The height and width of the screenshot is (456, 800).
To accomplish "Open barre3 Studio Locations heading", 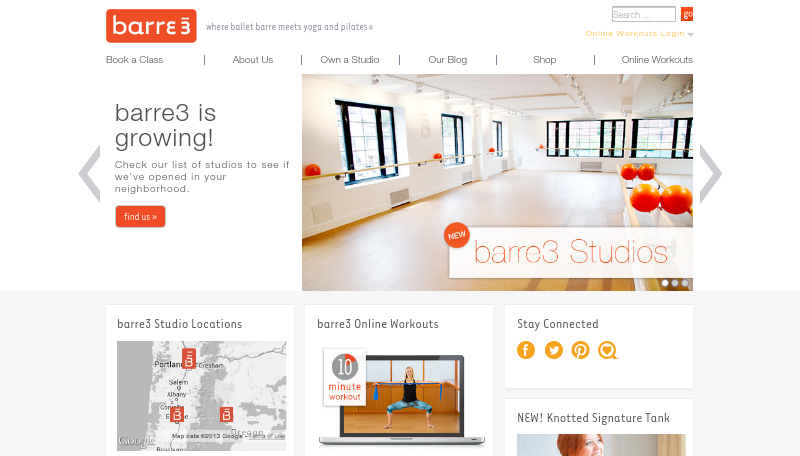I will pos(180,324).
